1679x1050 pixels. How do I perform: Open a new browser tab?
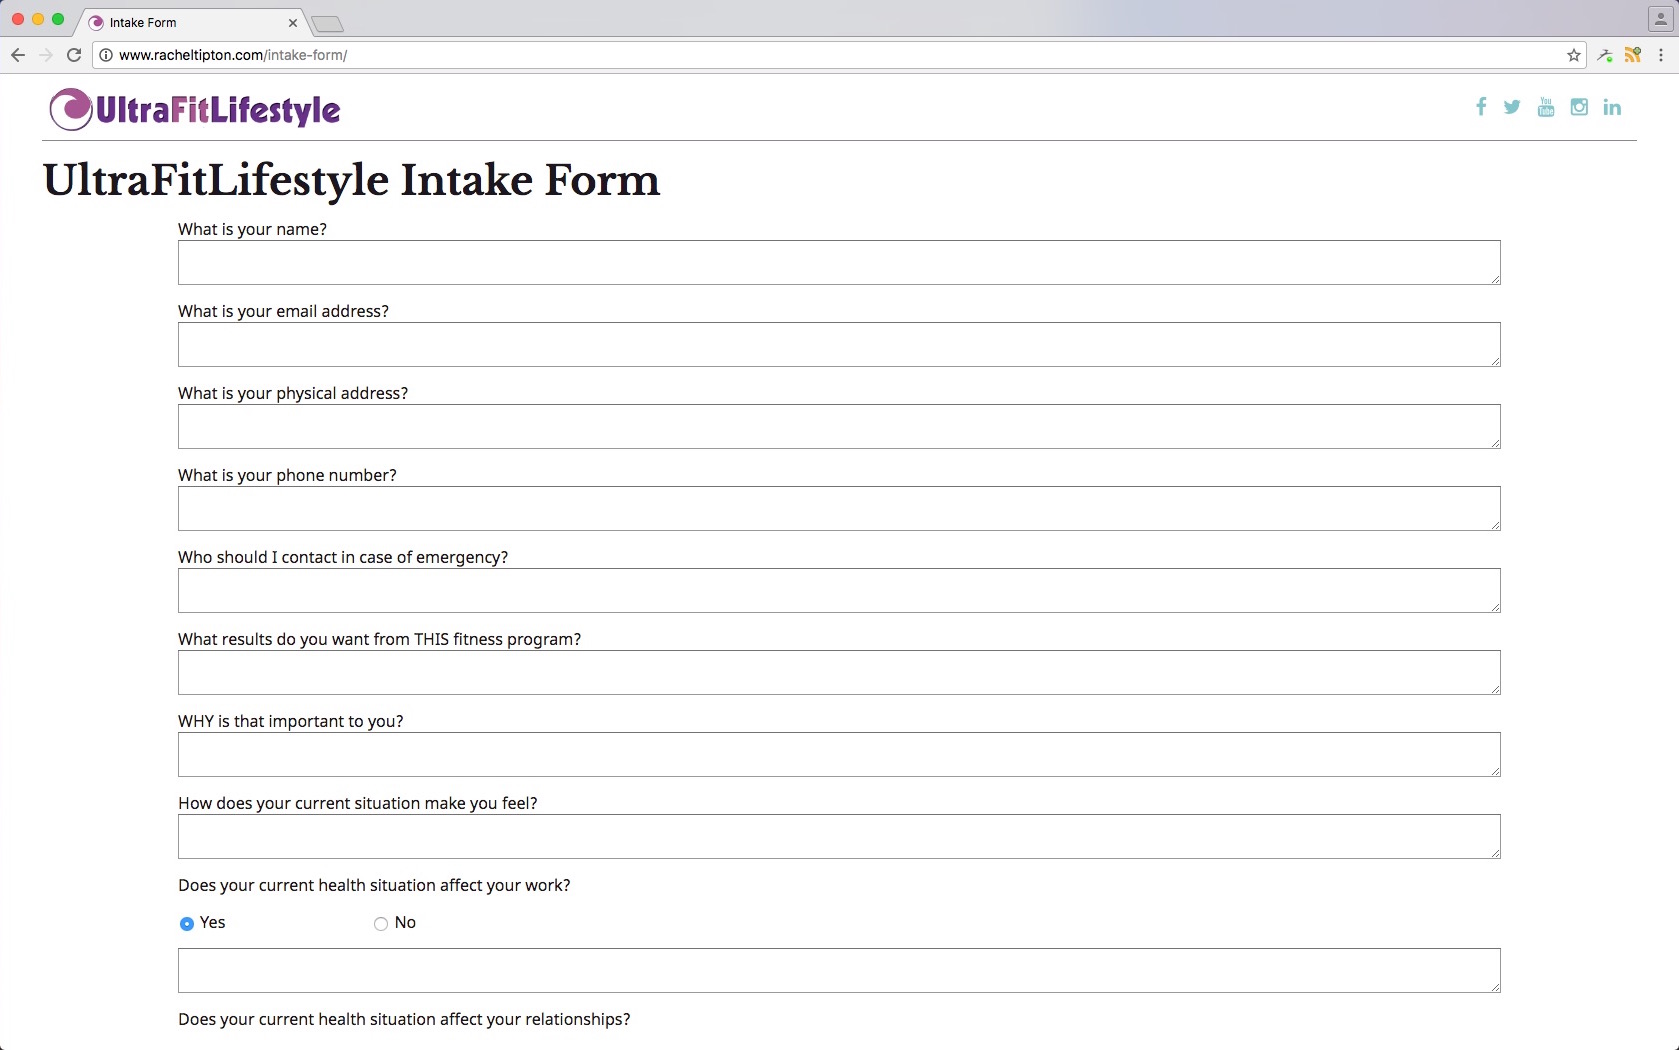[327, 24]
